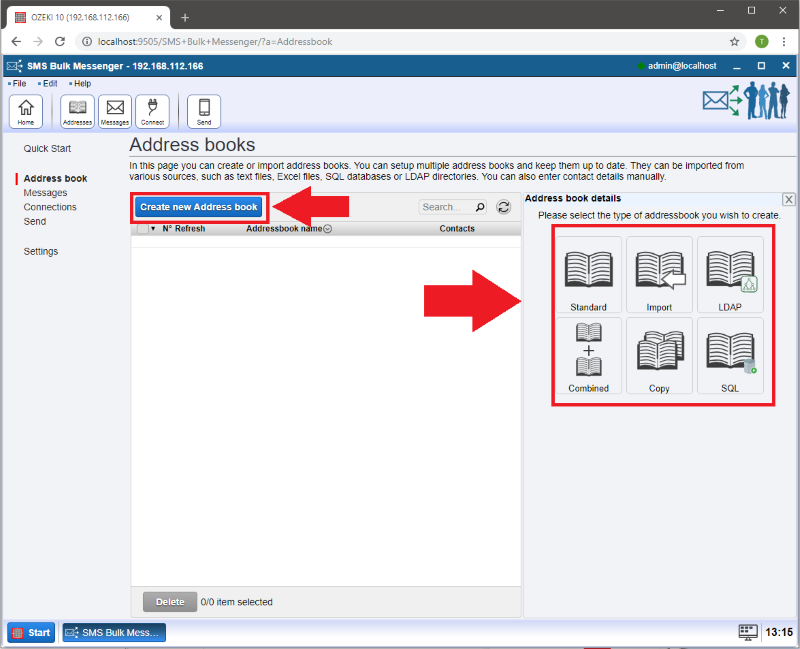This screenshot has width=800, height=649.
Task: Click Create new Address book button
Action: click(x=199, y=207)
